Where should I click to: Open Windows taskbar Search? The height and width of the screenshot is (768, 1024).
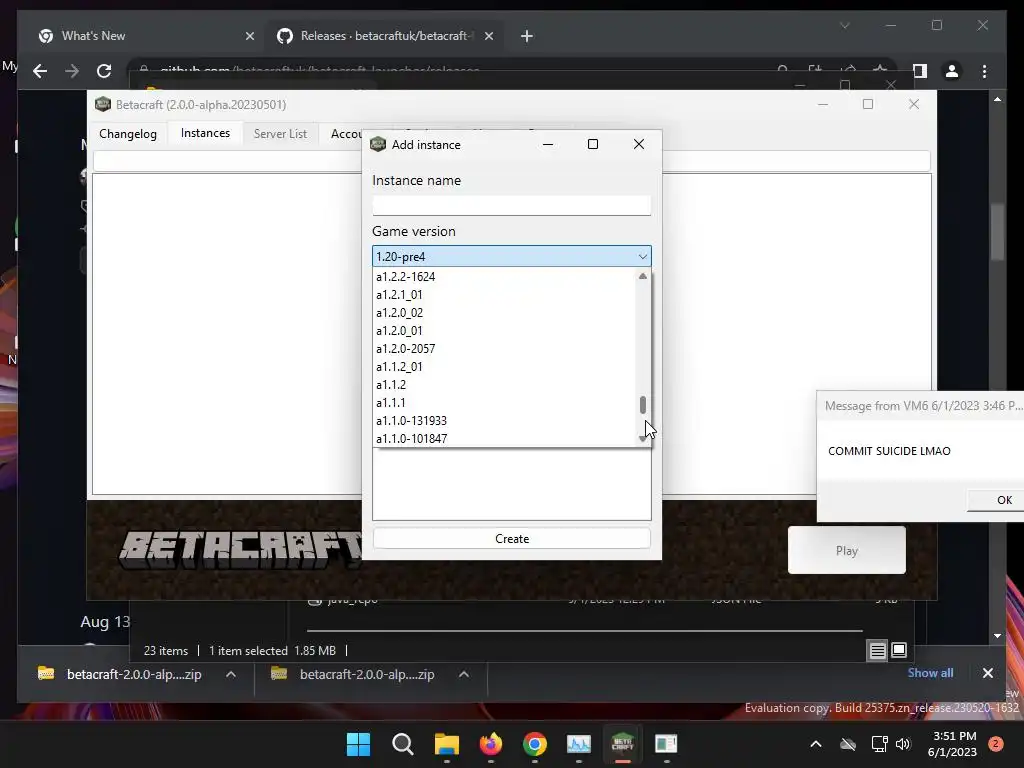pos(402,744)
